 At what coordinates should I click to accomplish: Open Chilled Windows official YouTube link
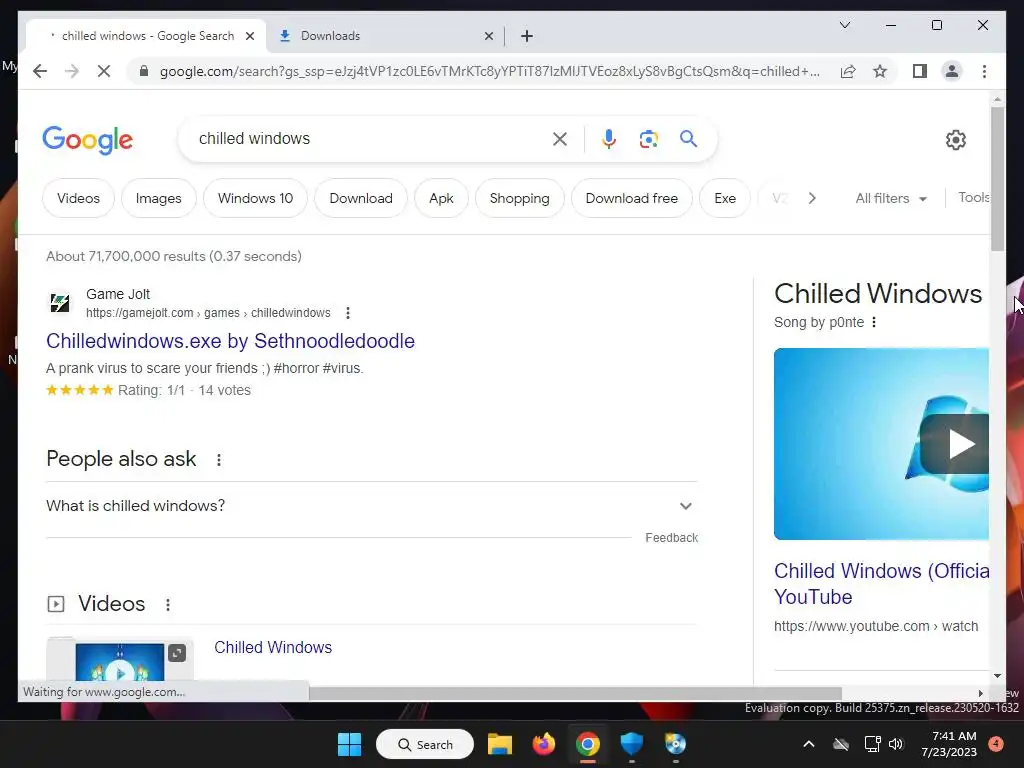(881, 584)
